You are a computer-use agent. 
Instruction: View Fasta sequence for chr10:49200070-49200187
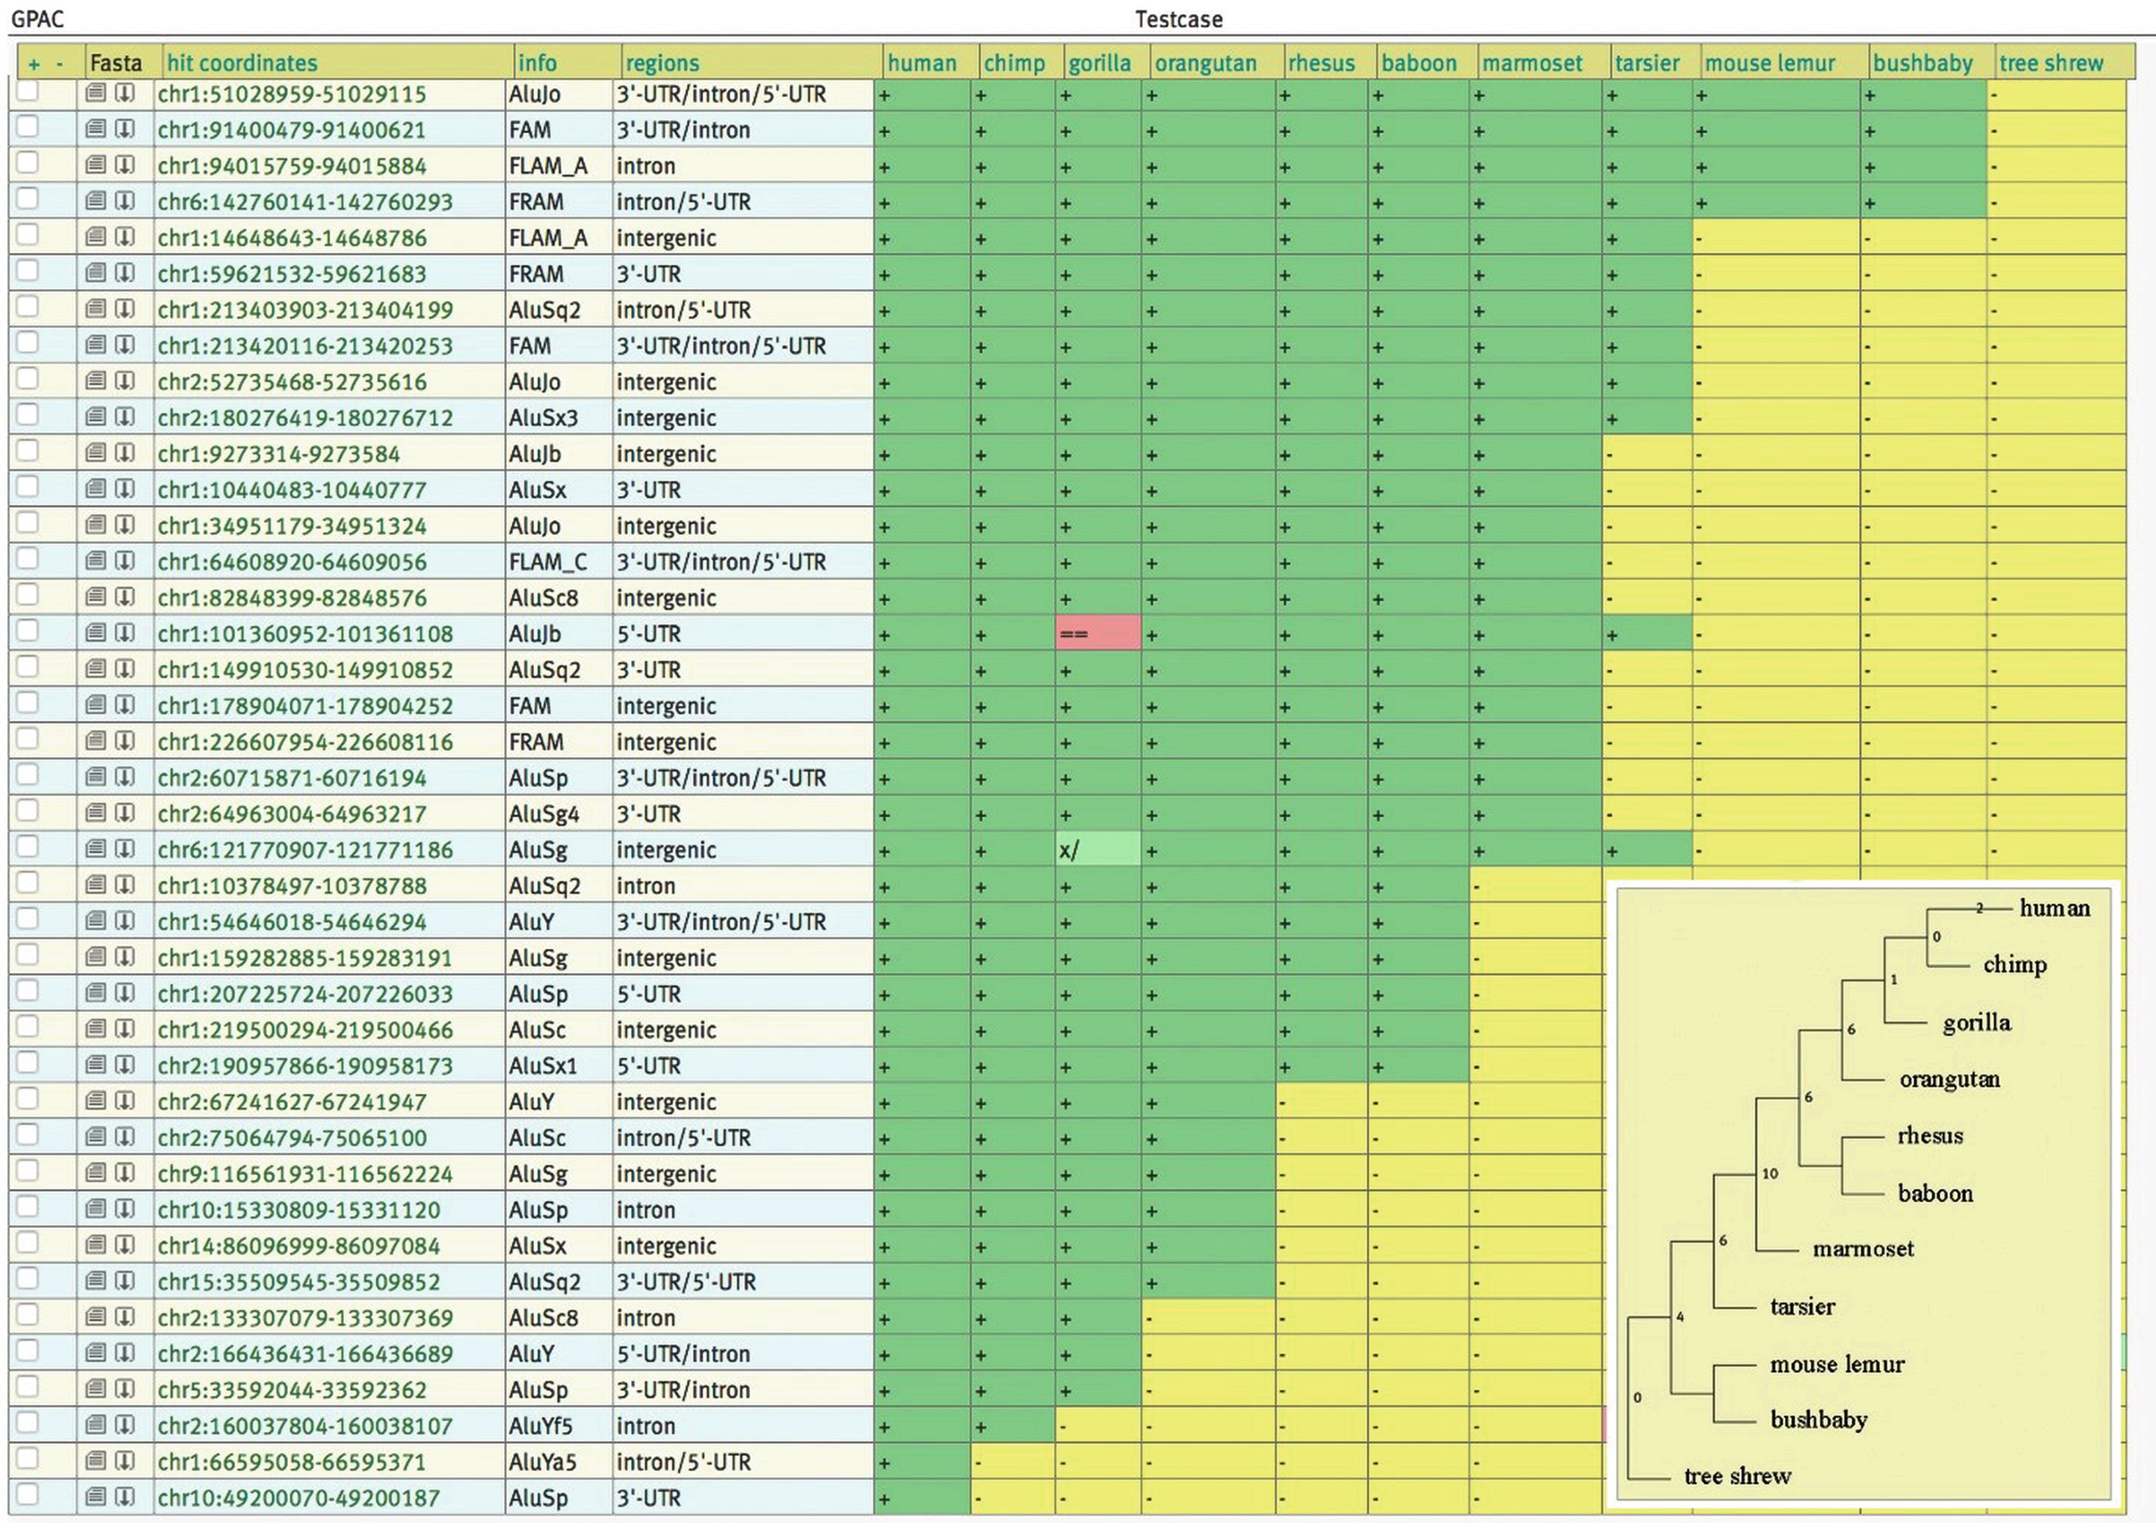pyautogui.click(x=96, y=1498)
